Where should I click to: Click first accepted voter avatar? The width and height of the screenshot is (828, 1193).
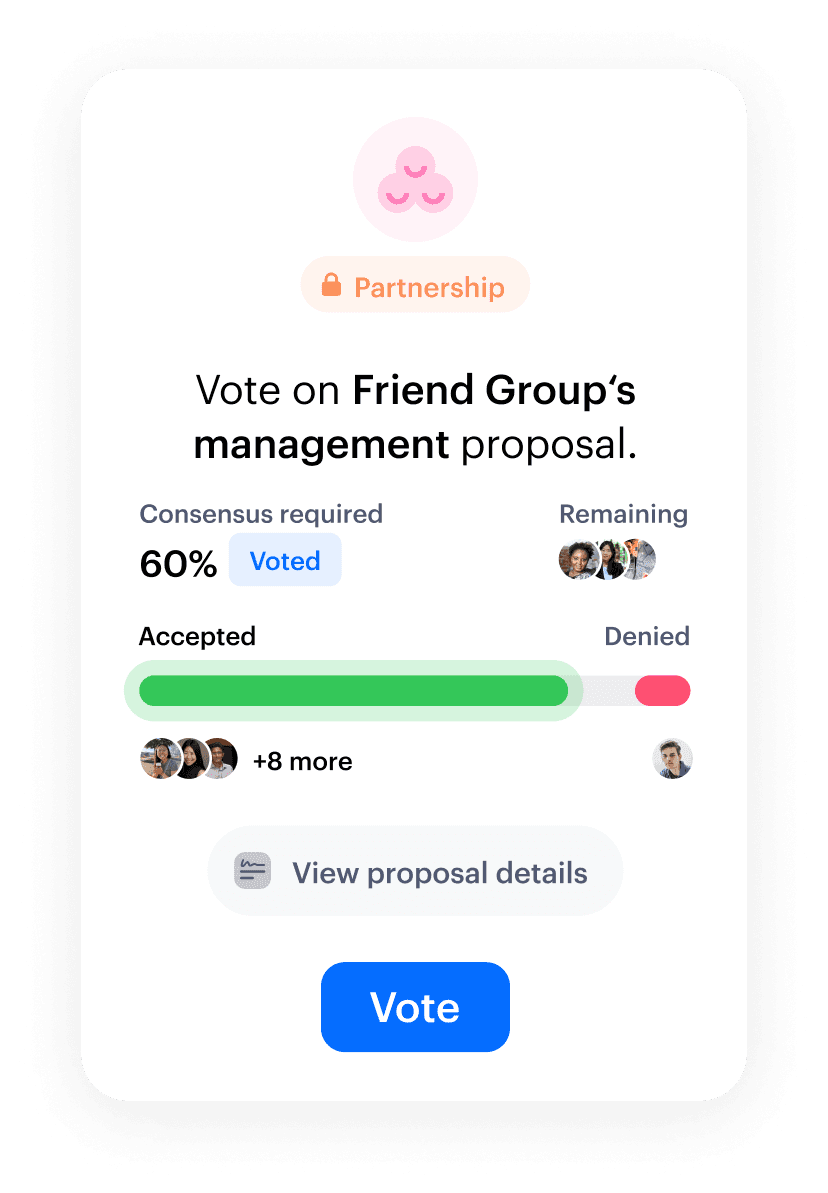point(158,759)
